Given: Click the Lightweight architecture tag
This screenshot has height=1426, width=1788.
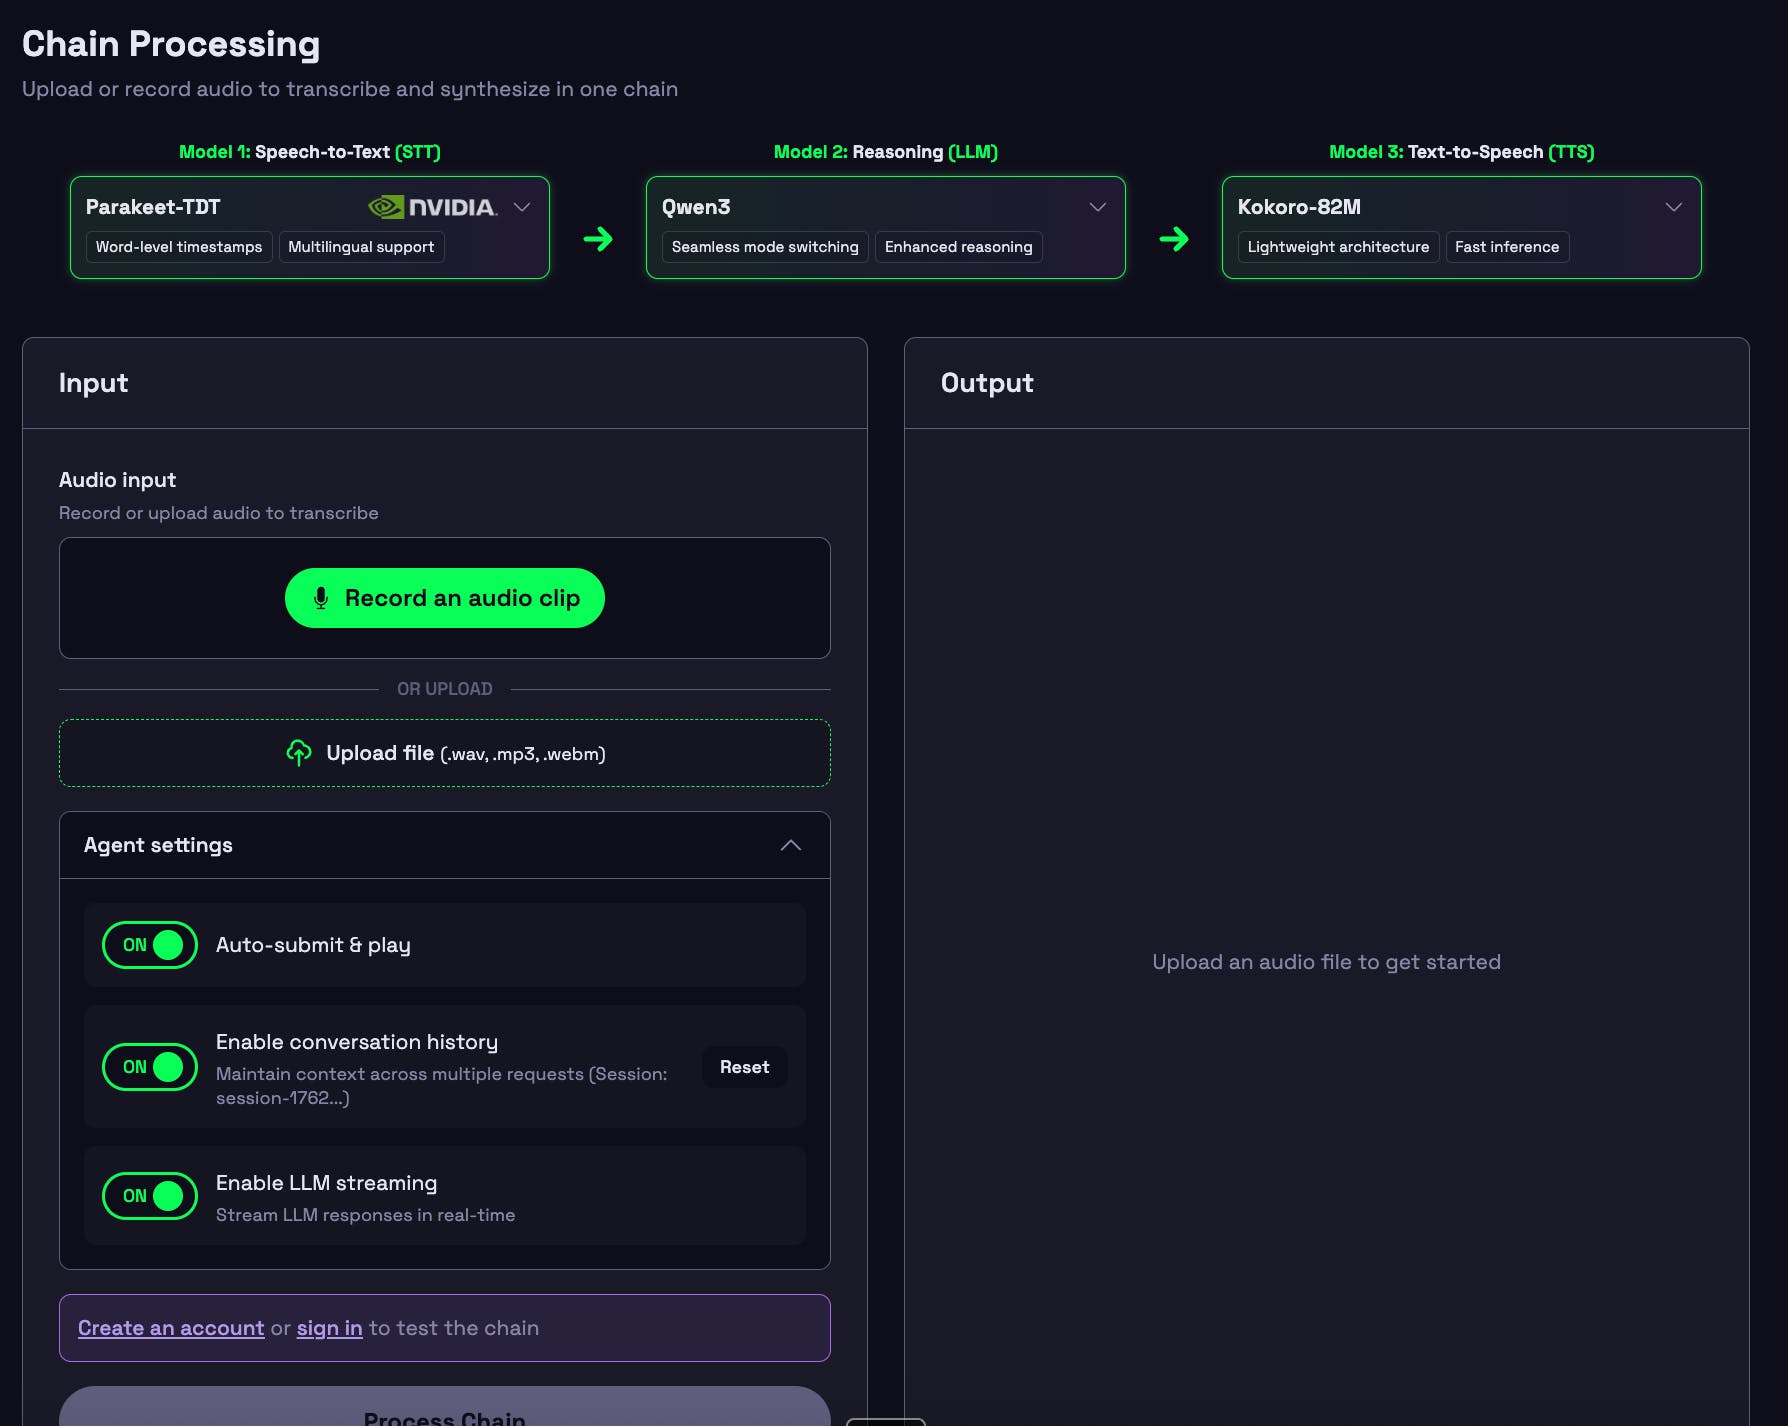Looking at the screenshot, I should point(1338,247).
